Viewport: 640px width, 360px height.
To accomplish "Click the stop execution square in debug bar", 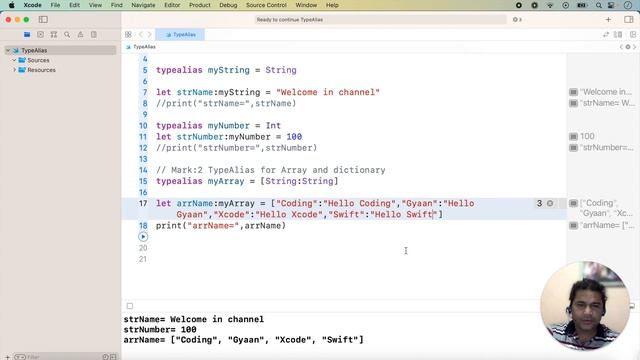I will [x=130, y=306].
